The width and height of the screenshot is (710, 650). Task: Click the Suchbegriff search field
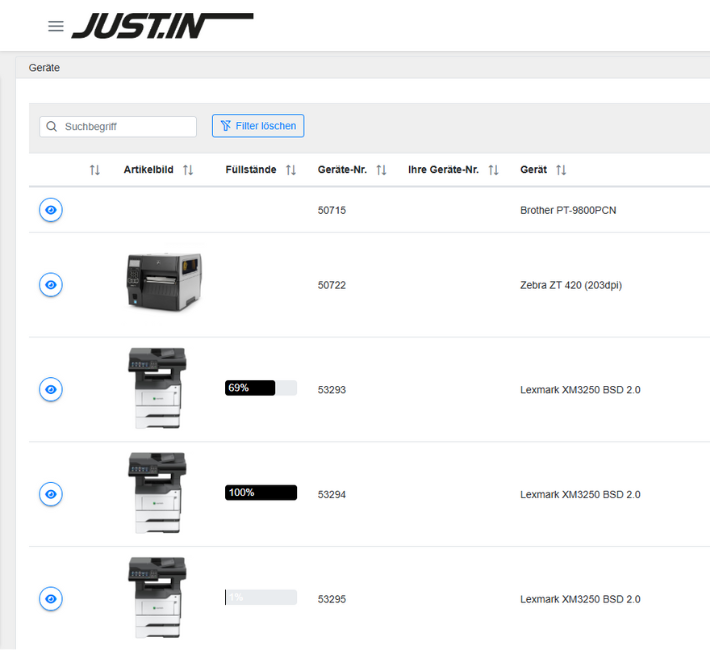[x=125, y=127]
